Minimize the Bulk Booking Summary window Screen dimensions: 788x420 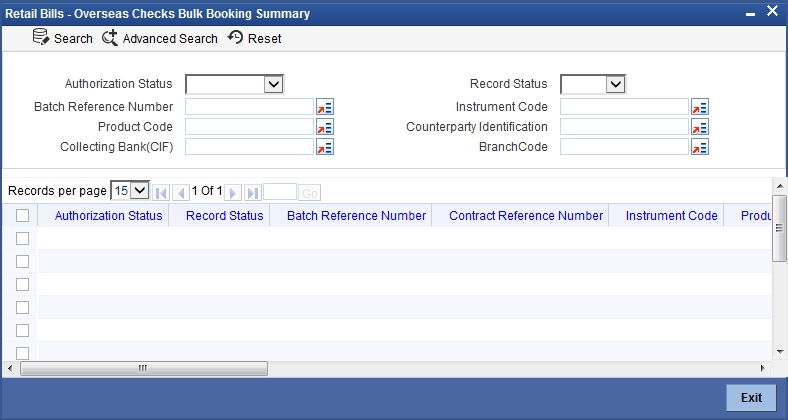coord(750,14)
